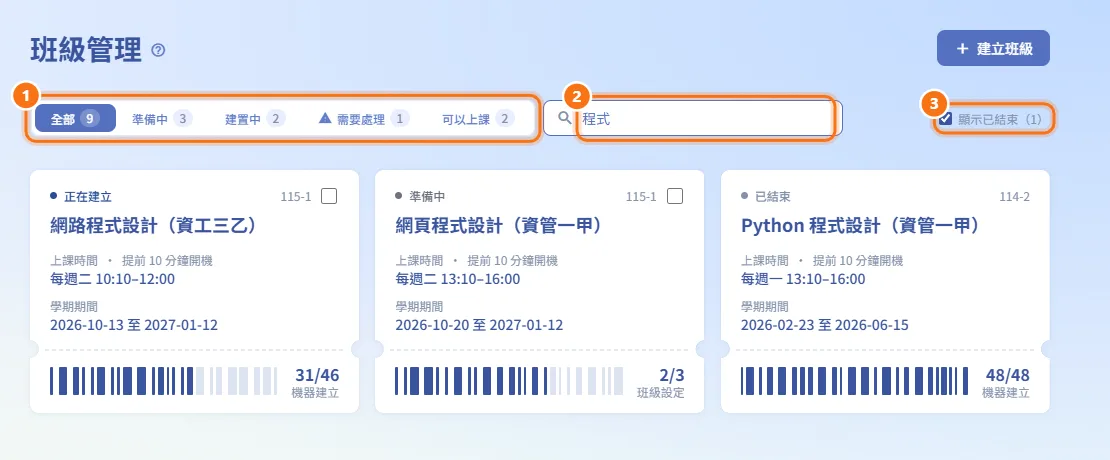
Task: Click the 2/3 班級設定 progress bar
Action: [x=509, y=381]
